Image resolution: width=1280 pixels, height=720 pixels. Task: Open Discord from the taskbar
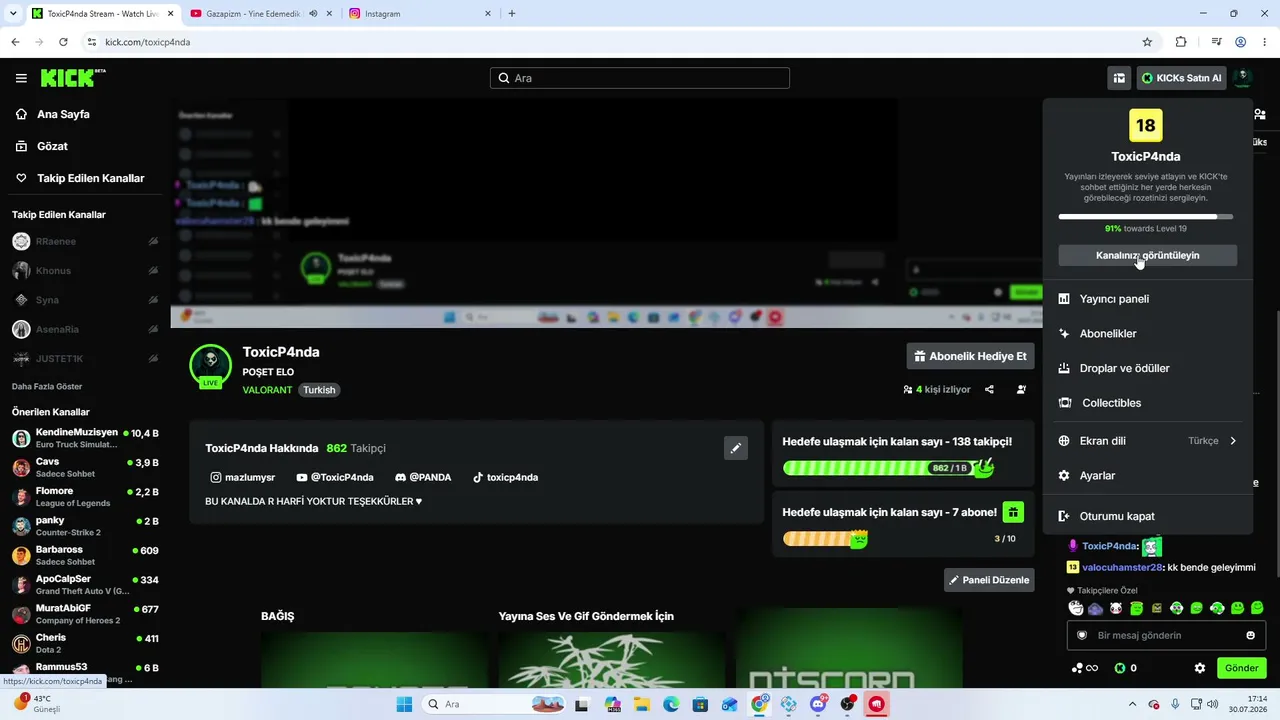coord(819,704)
